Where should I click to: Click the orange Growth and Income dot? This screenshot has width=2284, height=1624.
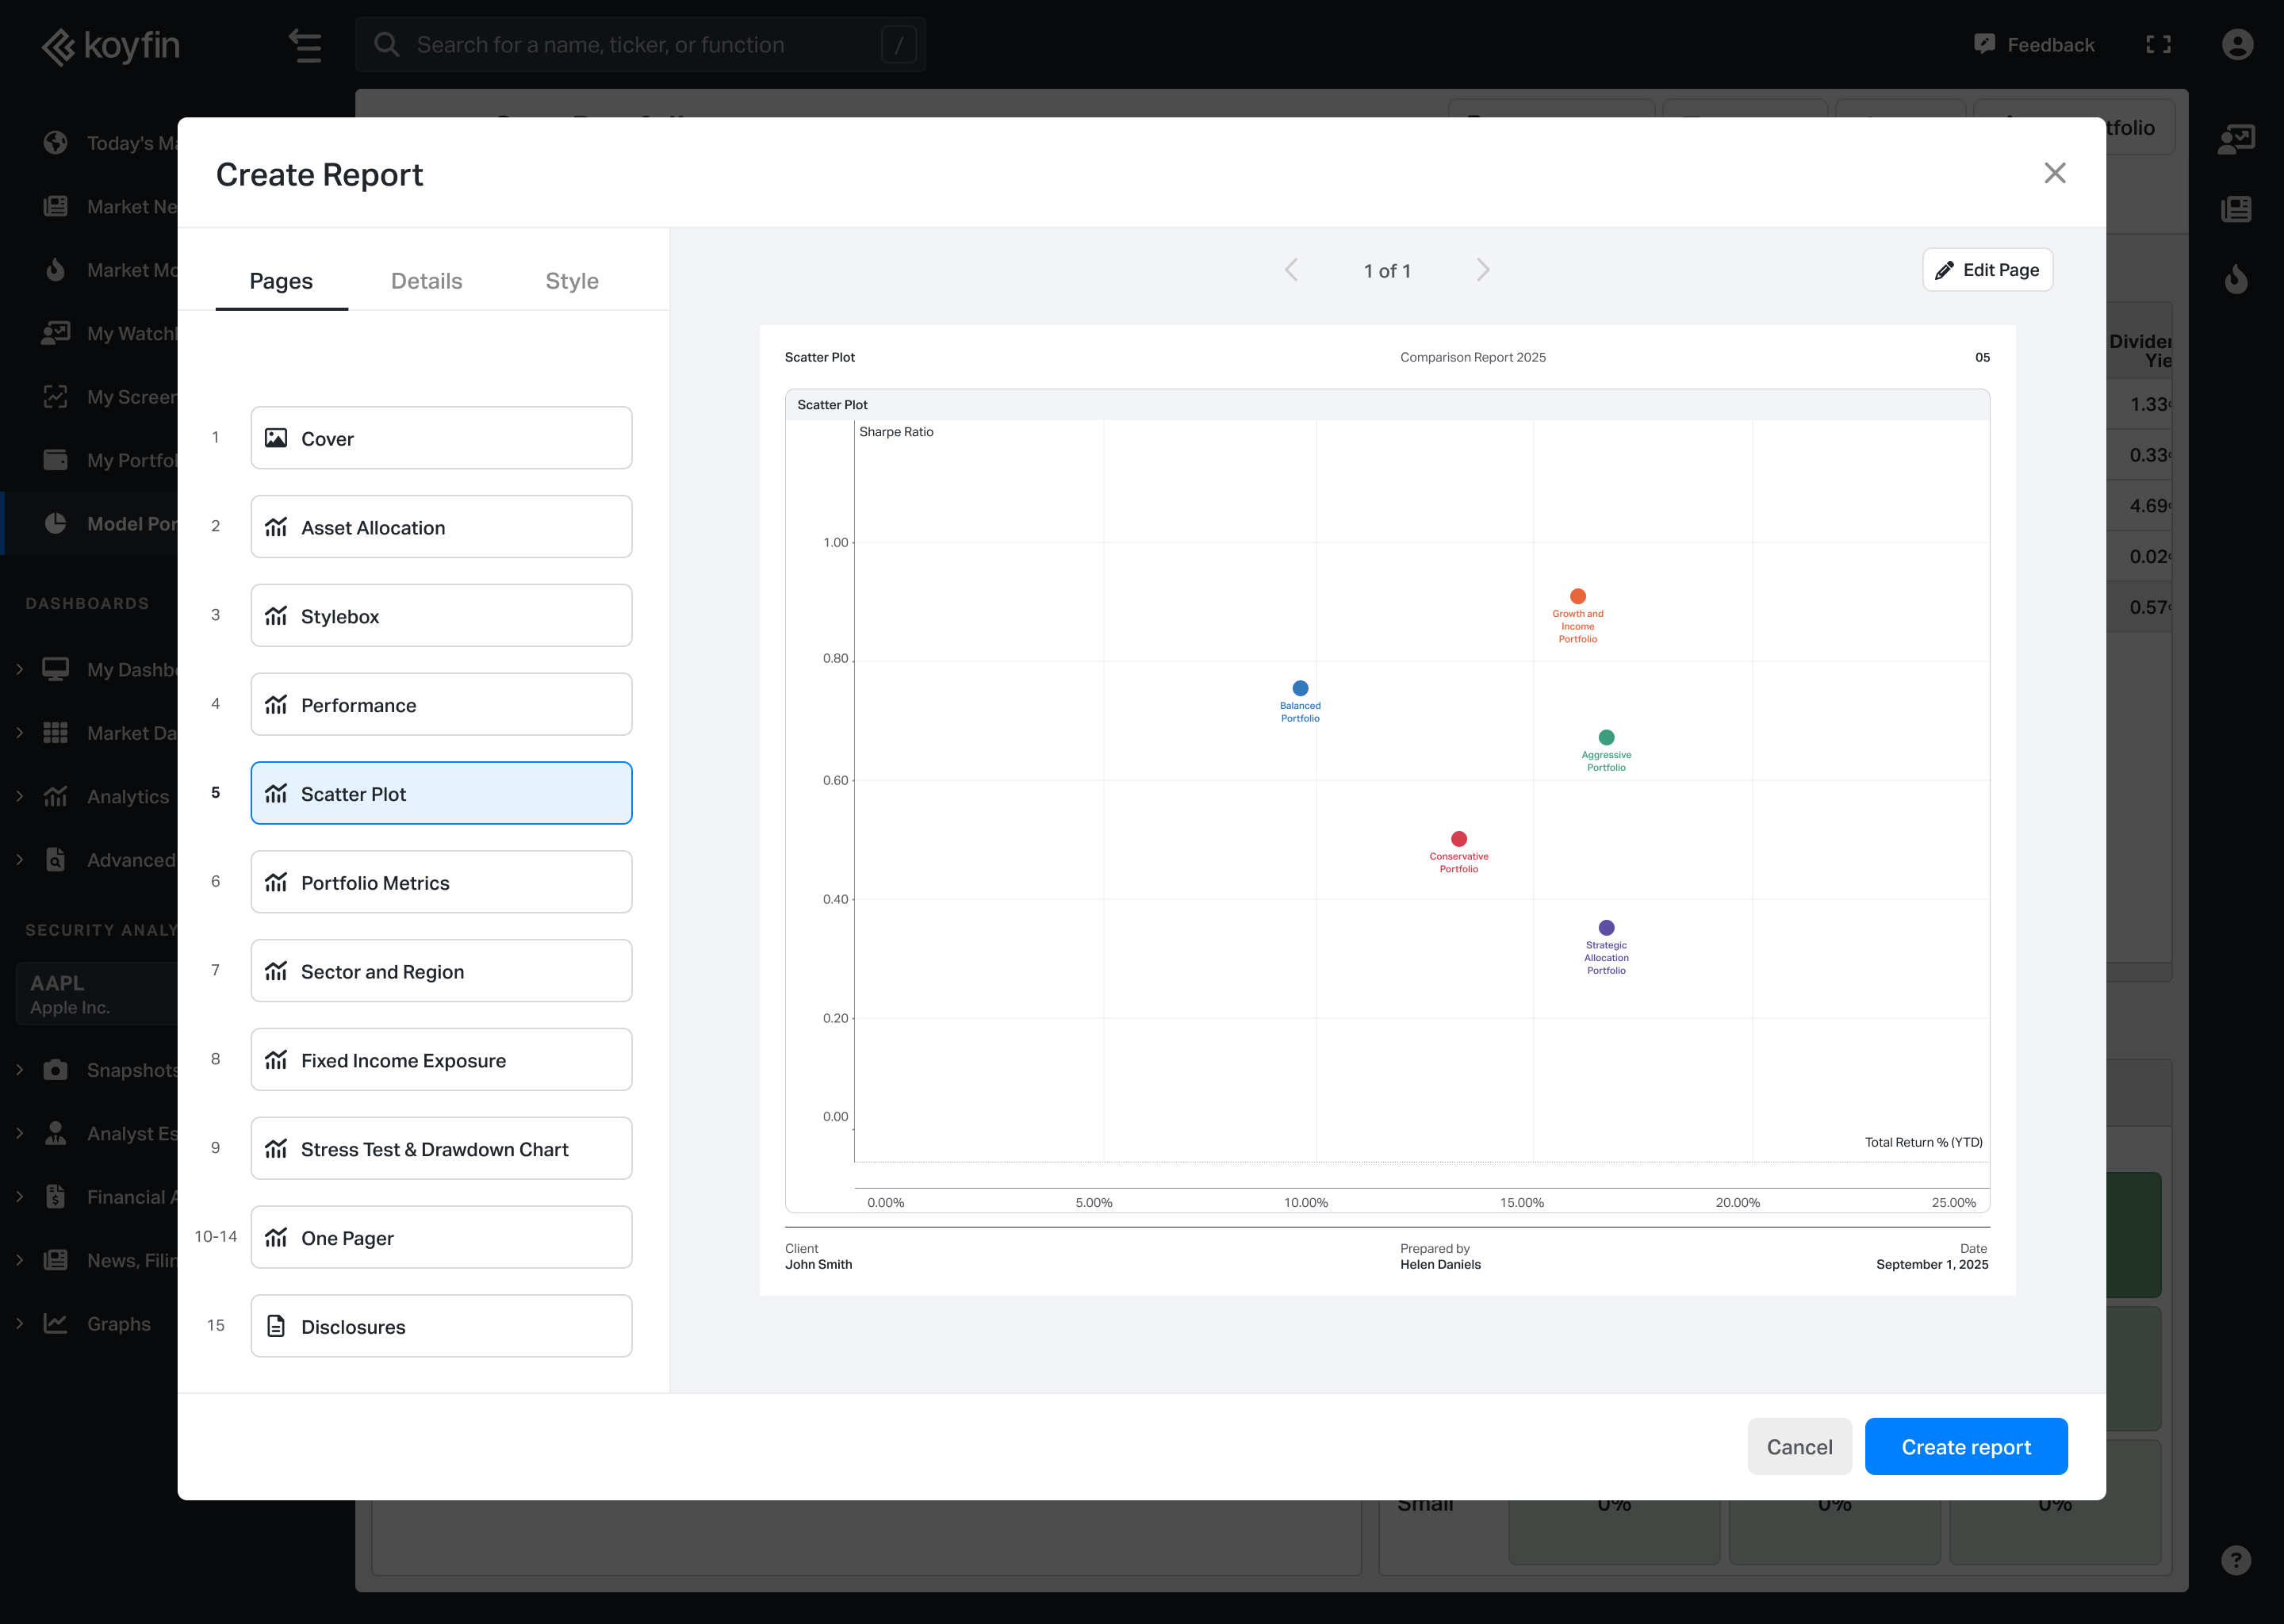click(1577, 596)
